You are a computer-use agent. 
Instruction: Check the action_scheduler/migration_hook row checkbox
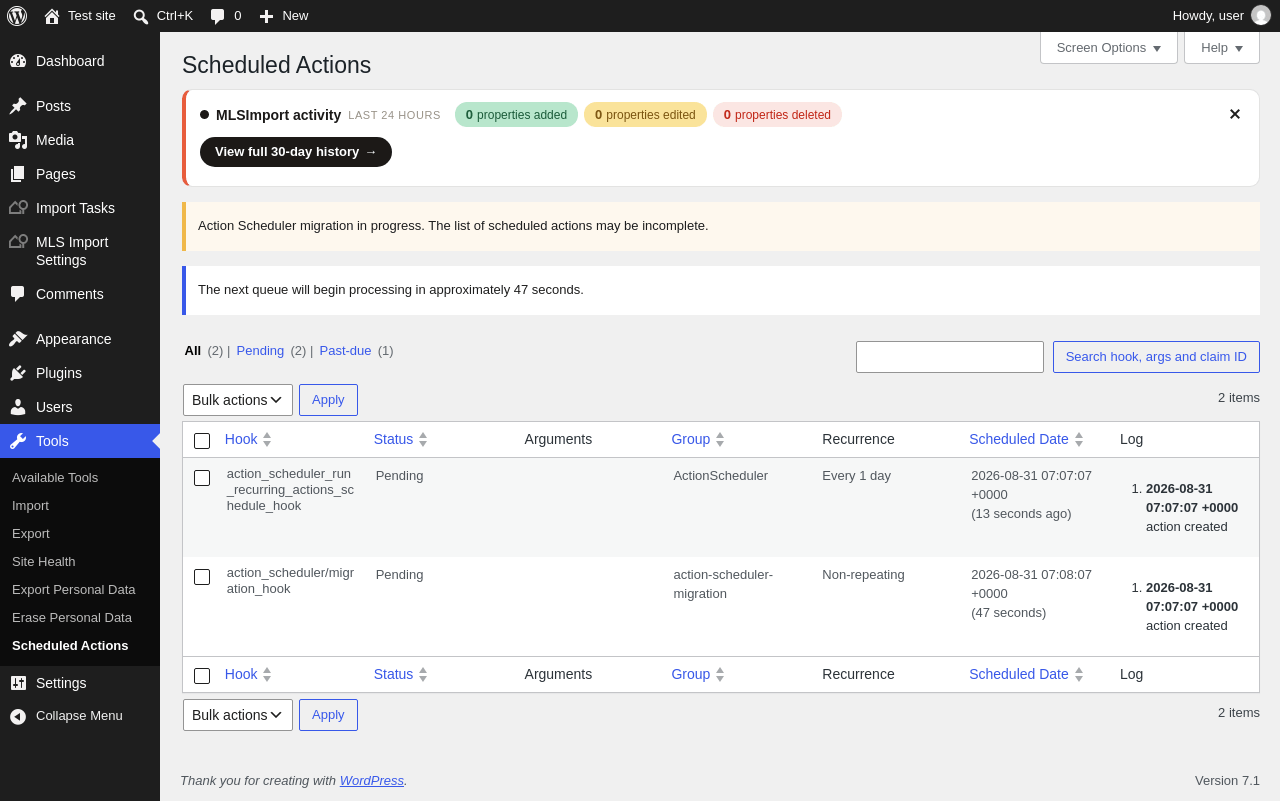202,577
